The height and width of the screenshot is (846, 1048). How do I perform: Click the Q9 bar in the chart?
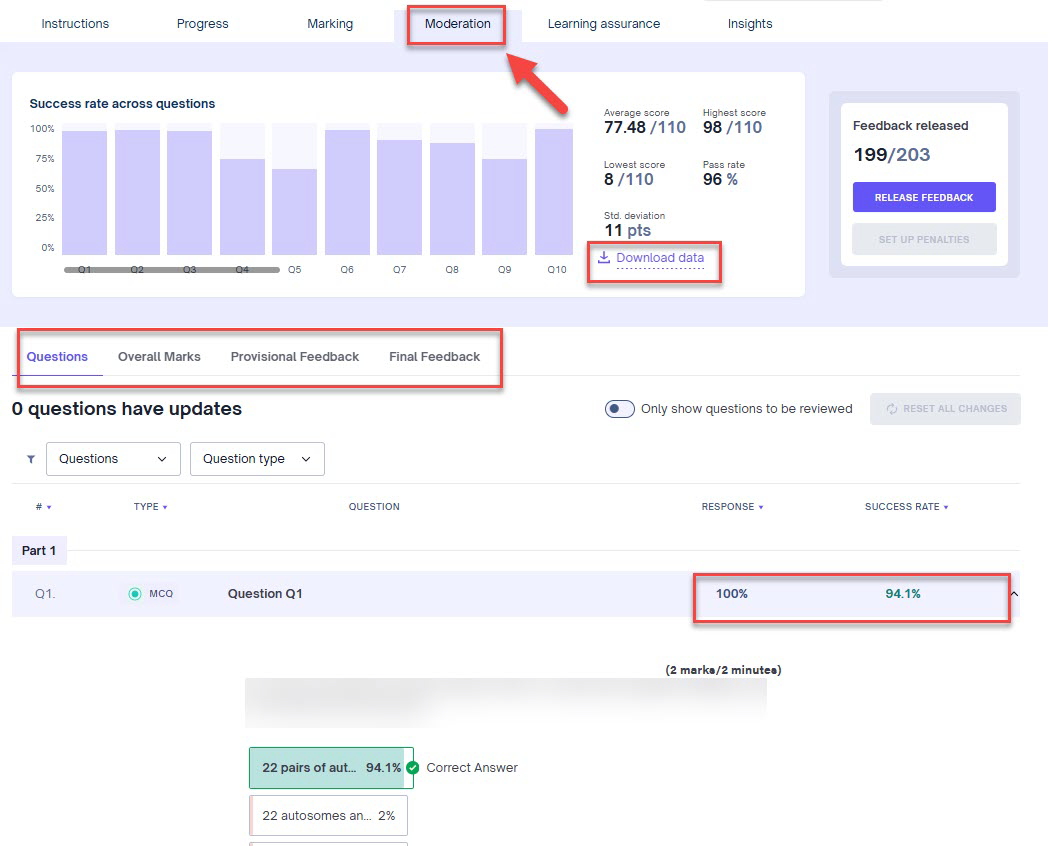click(504, 206)
